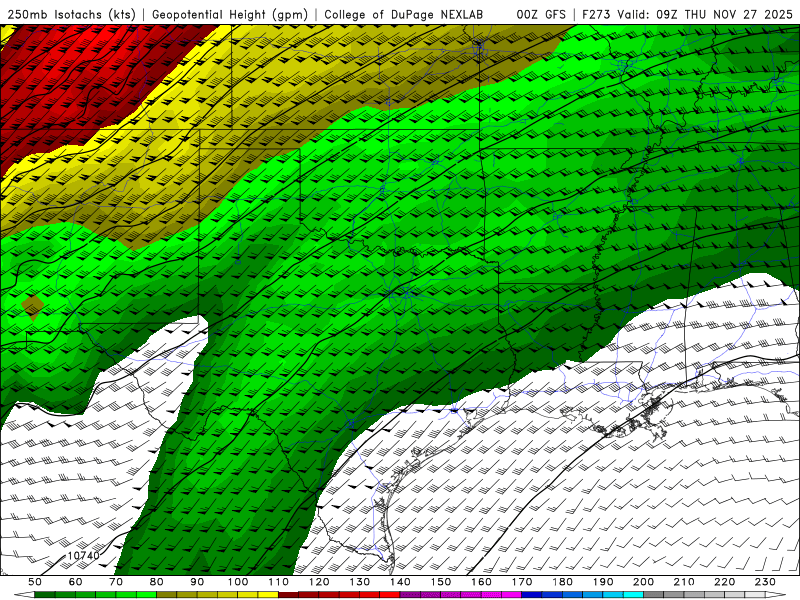Click the bright yellow swatch ending at 110
The image size is (800, 600).
click(x=268, y=595)
